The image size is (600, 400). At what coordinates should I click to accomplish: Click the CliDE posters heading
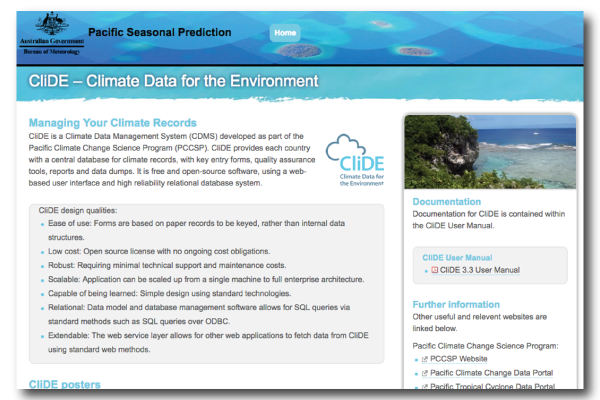65,384
